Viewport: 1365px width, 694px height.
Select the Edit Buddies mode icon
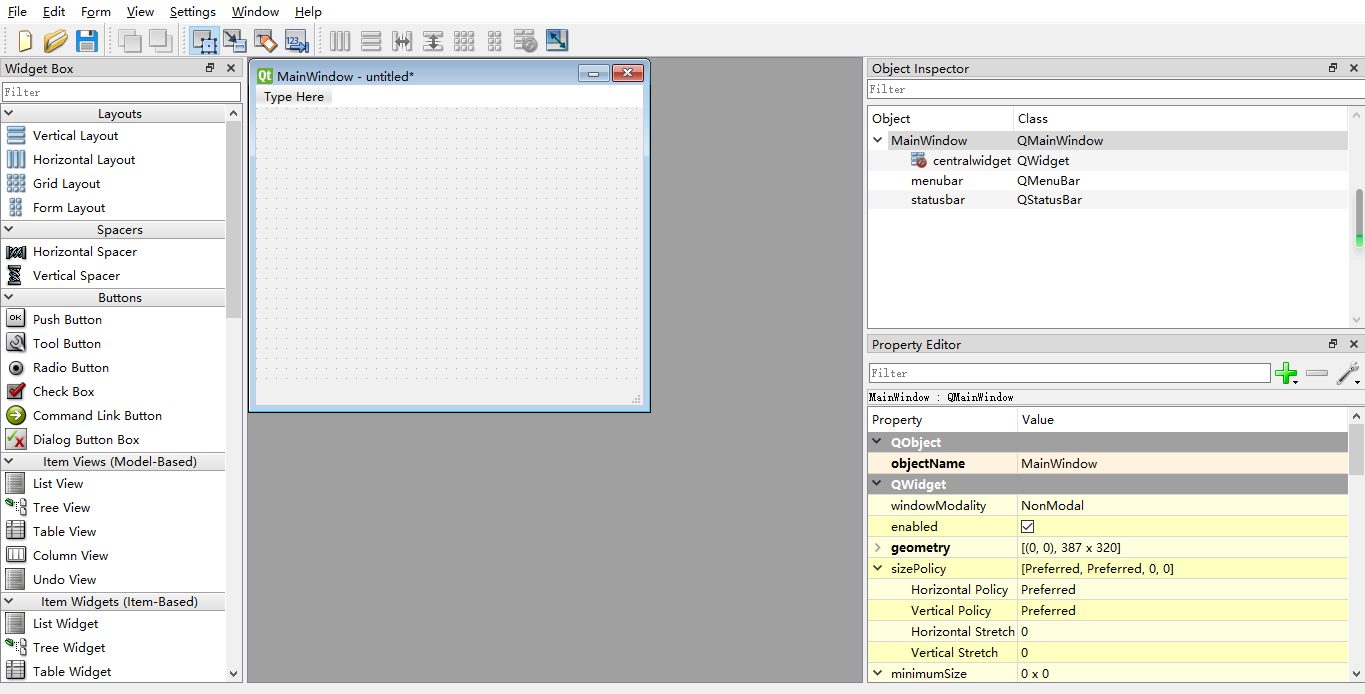pos(266,41)
